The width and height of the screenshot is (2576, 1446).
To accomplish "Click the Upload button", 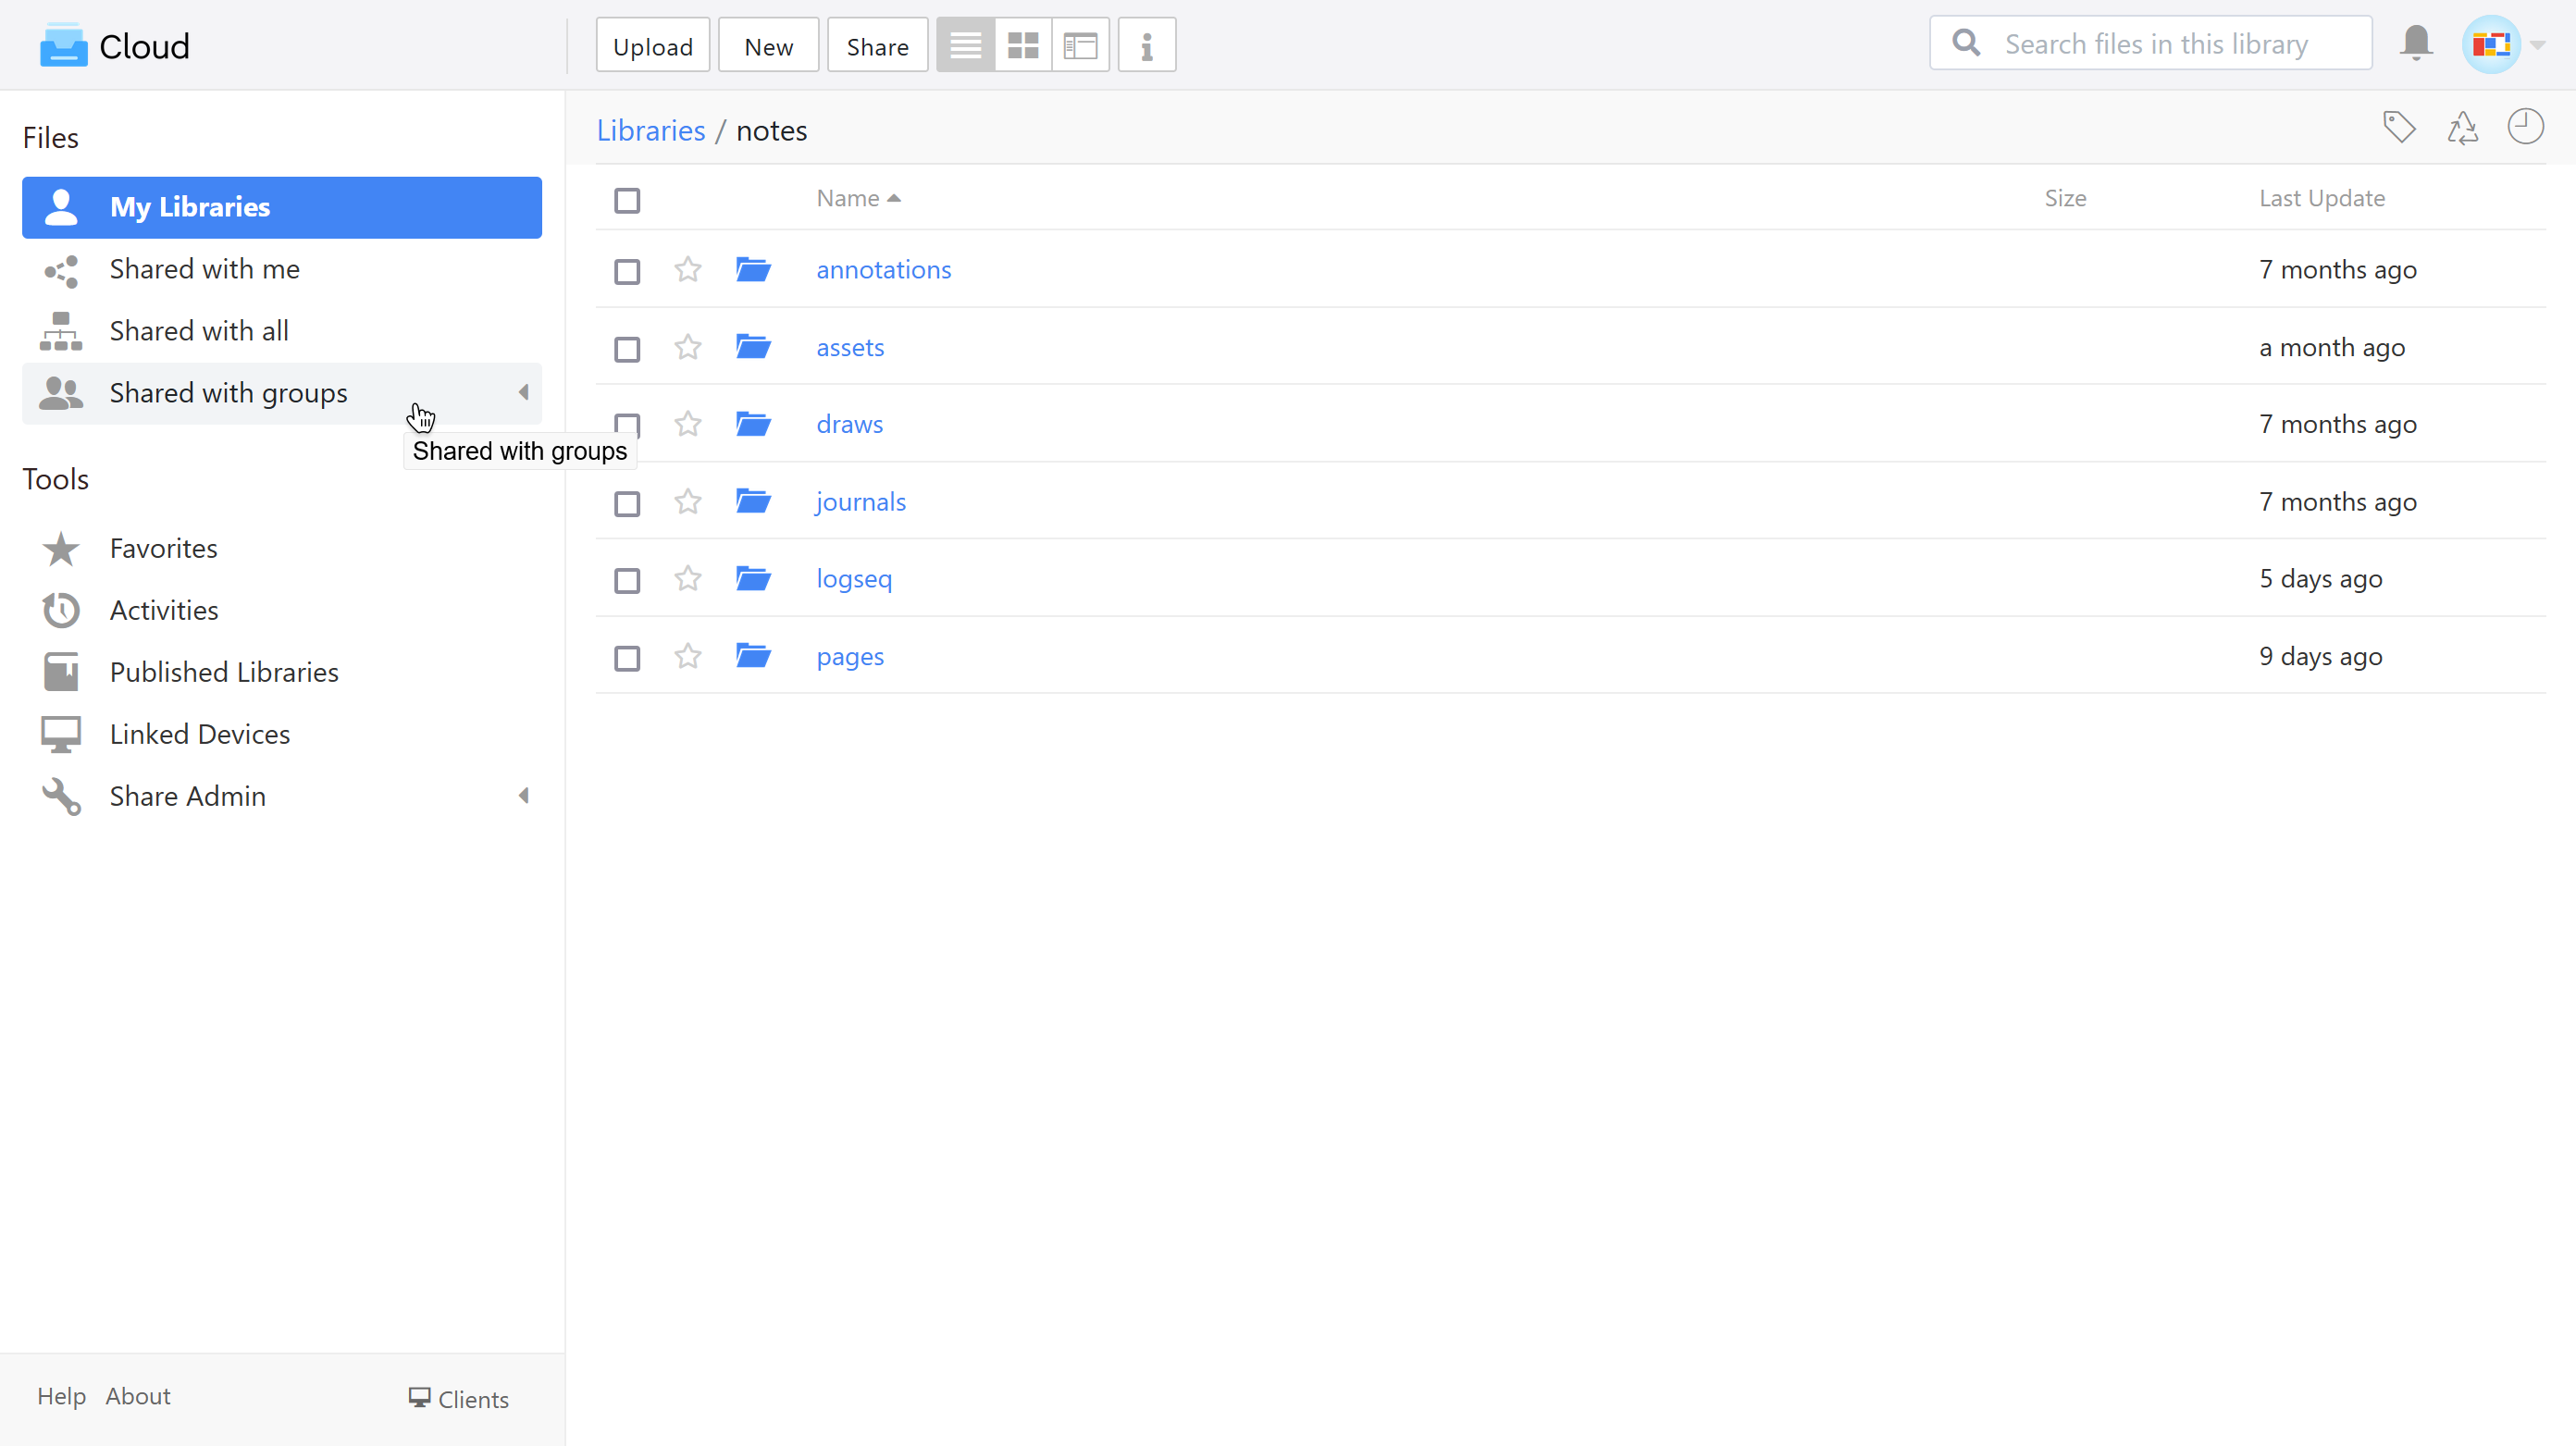I will [652, 46].
